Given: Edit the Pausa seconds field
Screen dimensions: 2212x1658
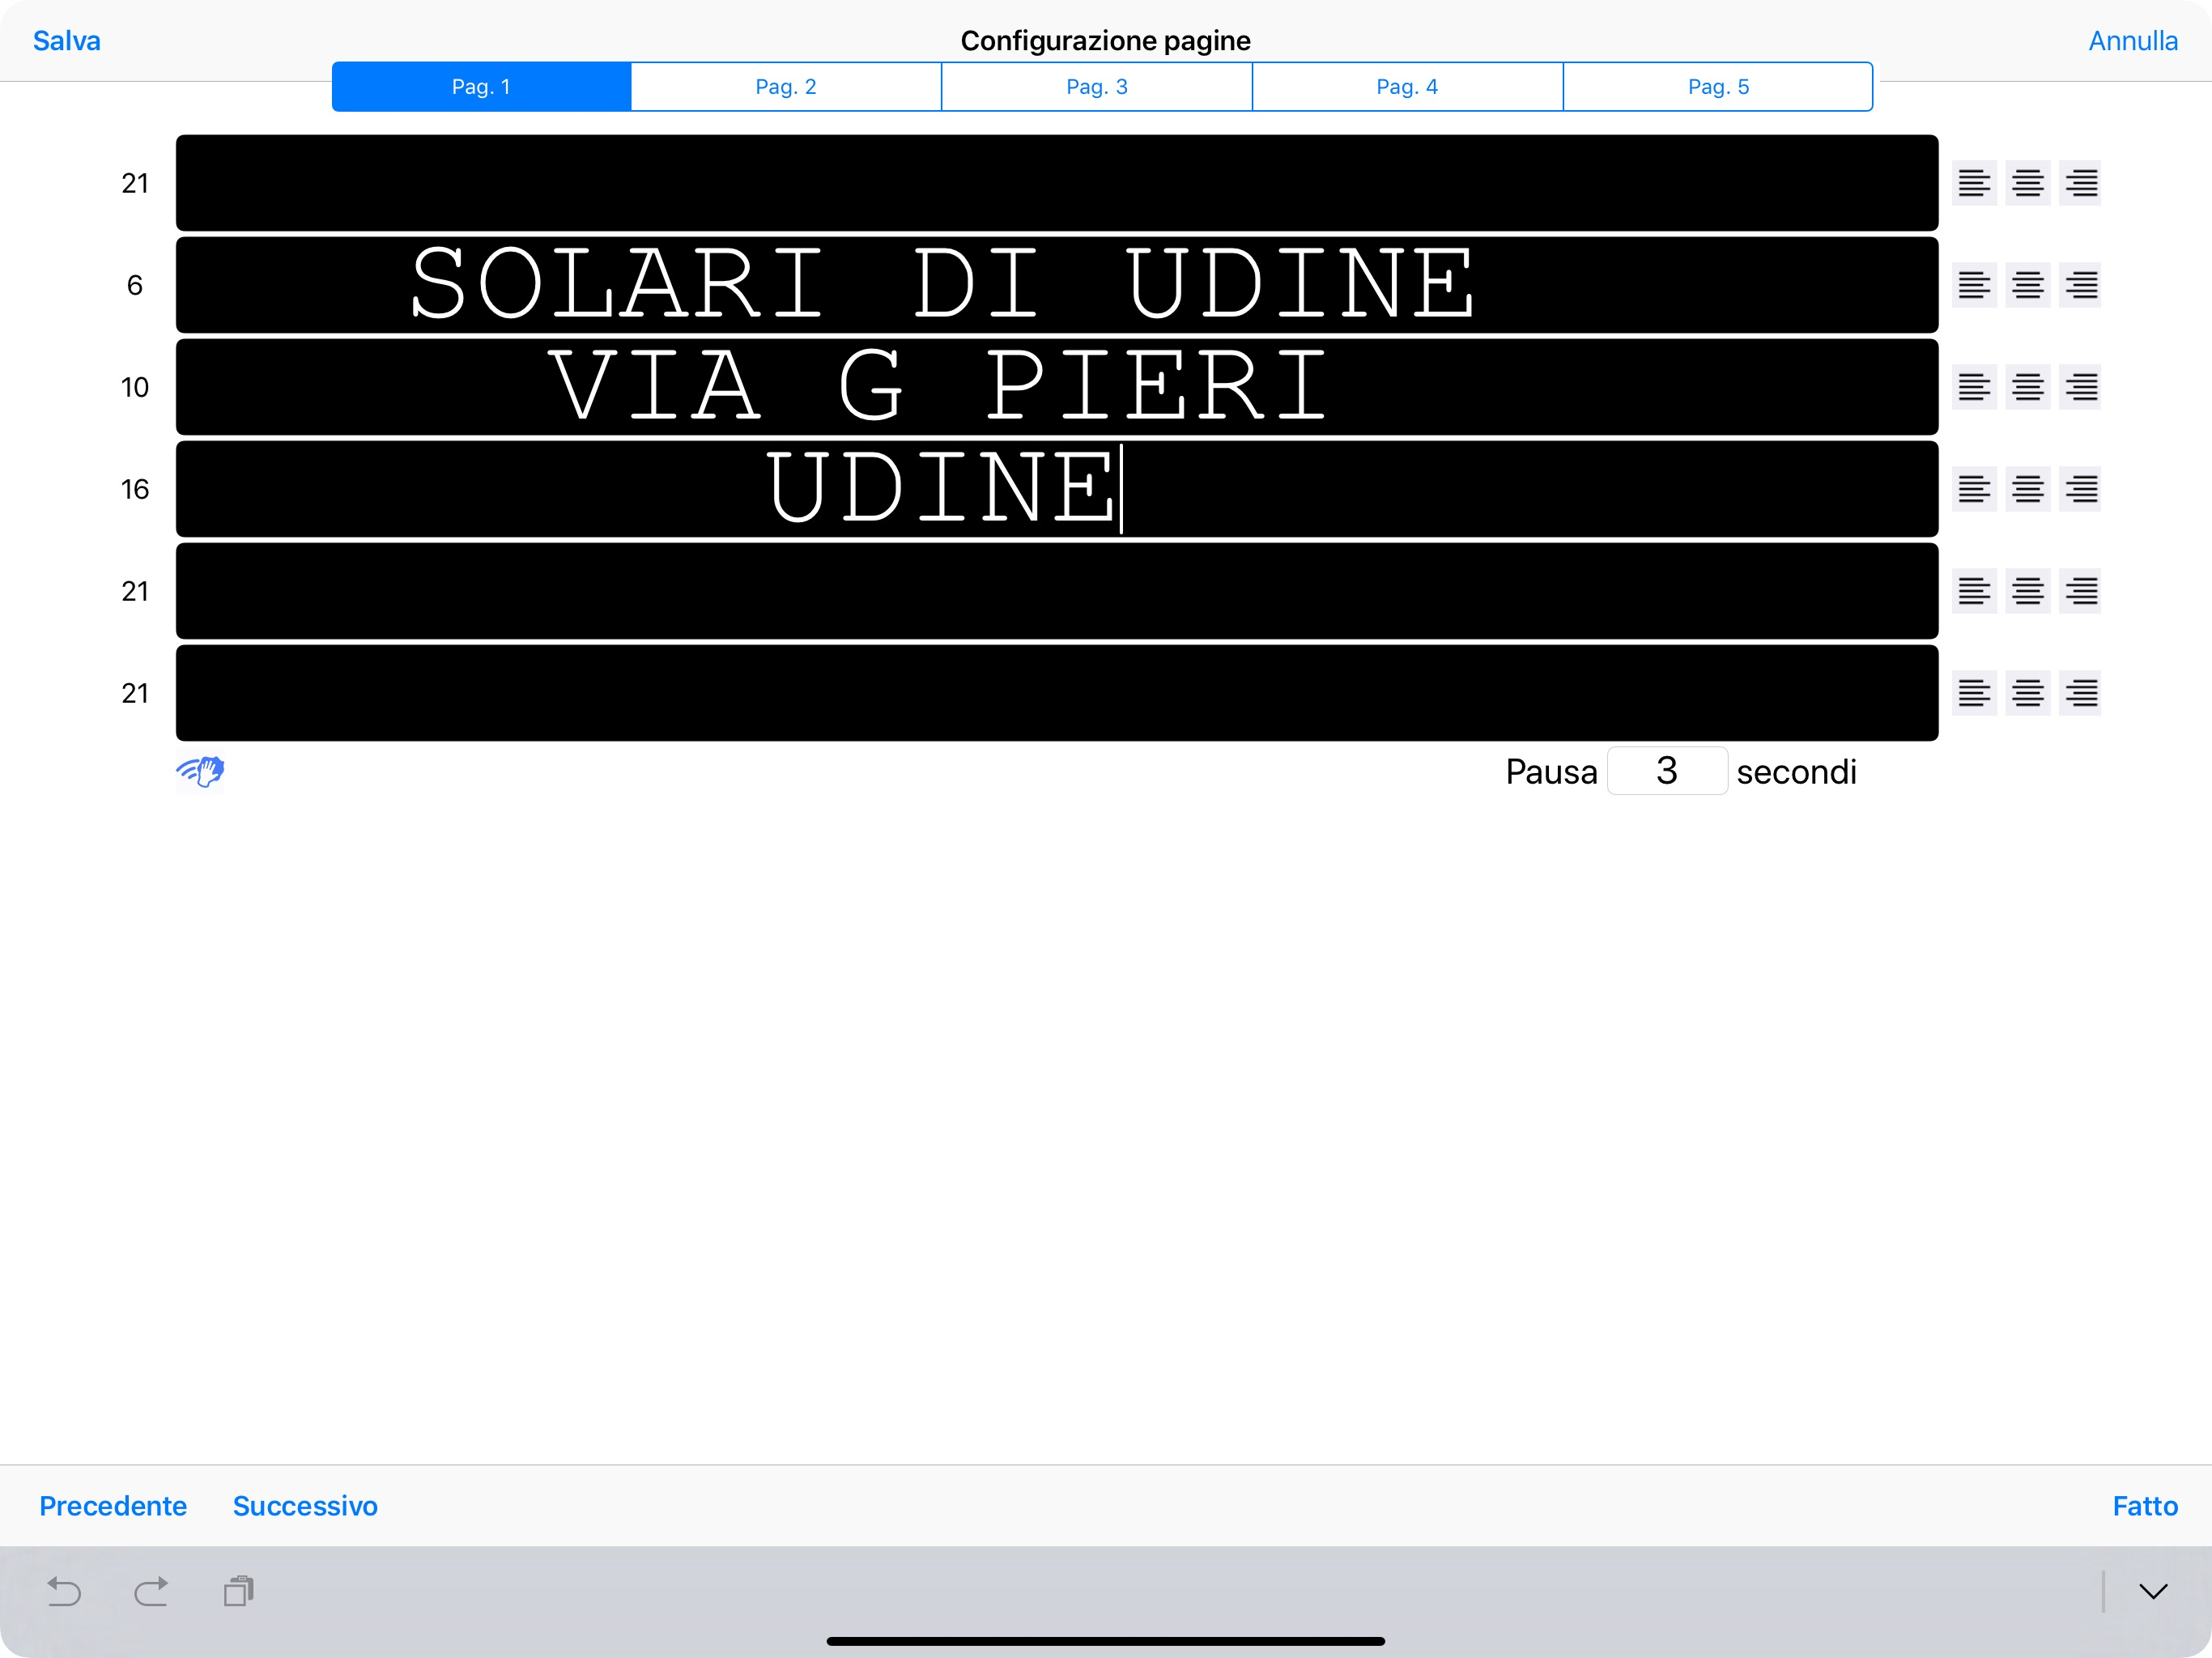Looking at the screenshot, I should coord(1667,771).
